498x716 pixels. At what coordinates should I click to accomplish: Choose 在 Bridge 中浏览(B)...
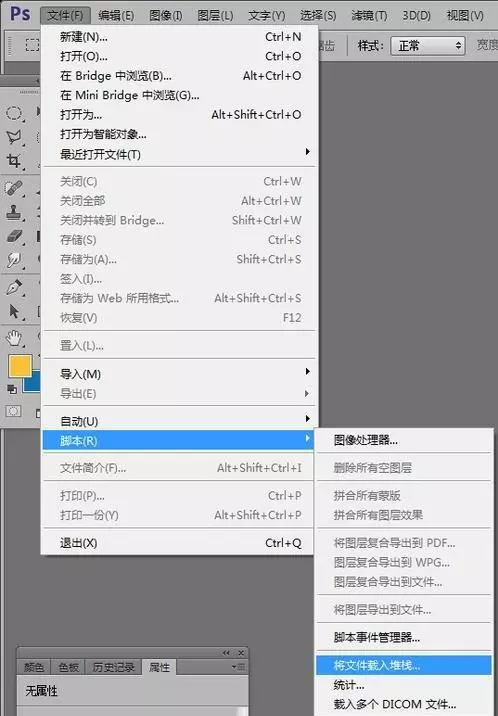(179, 76)
